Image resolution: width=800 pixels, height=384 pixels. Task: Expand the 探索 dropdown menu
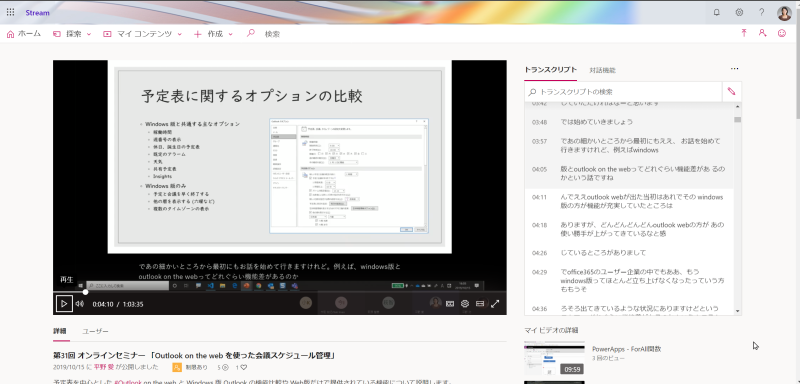click(72, 34)
